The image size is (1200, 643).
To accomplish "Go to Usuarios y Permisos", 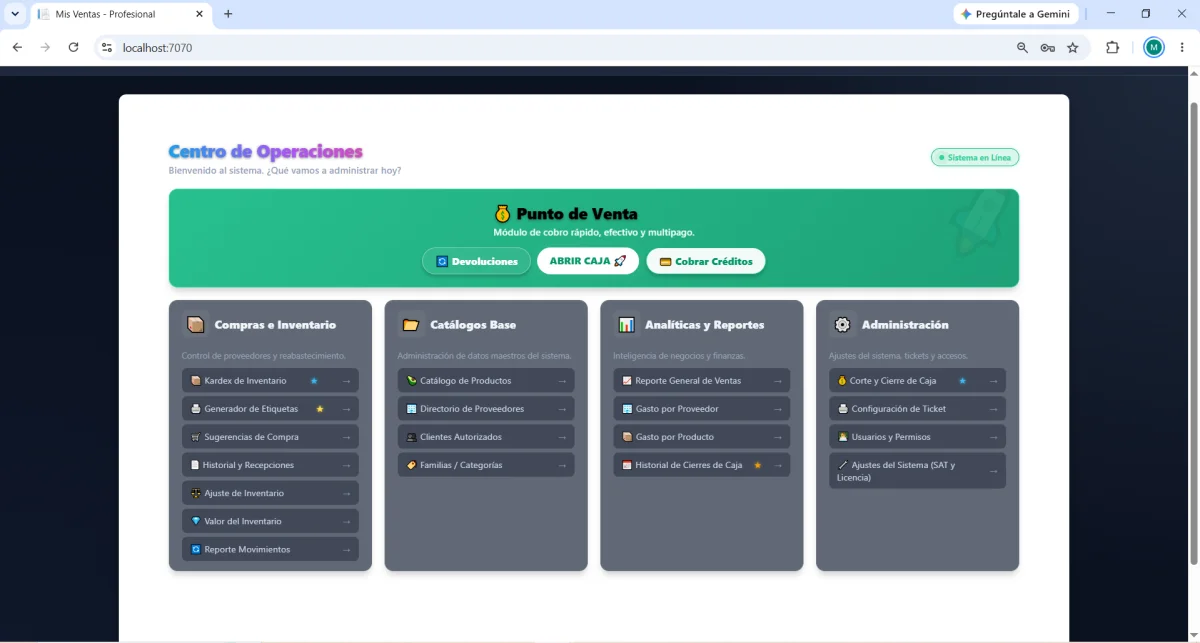I will (917, 437).
